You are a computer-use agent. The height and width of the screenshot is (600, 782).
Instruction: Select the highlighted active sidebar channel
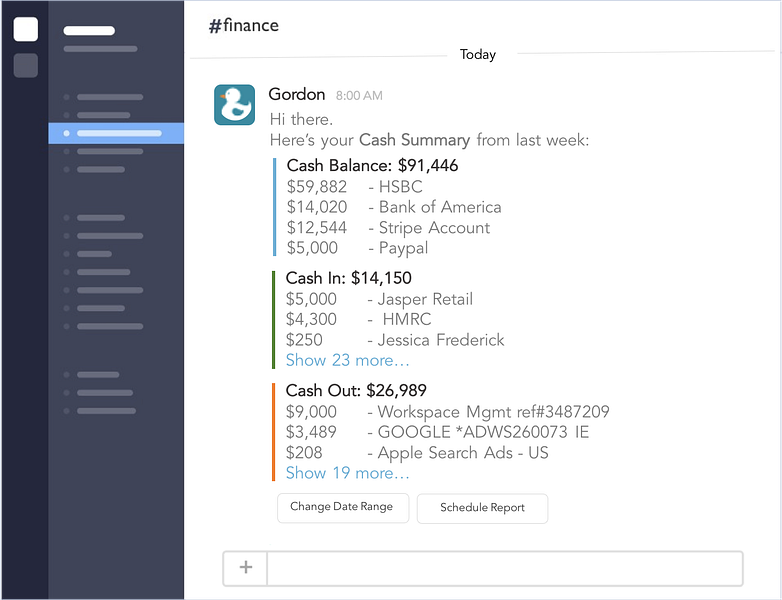[x=117, y=133]
